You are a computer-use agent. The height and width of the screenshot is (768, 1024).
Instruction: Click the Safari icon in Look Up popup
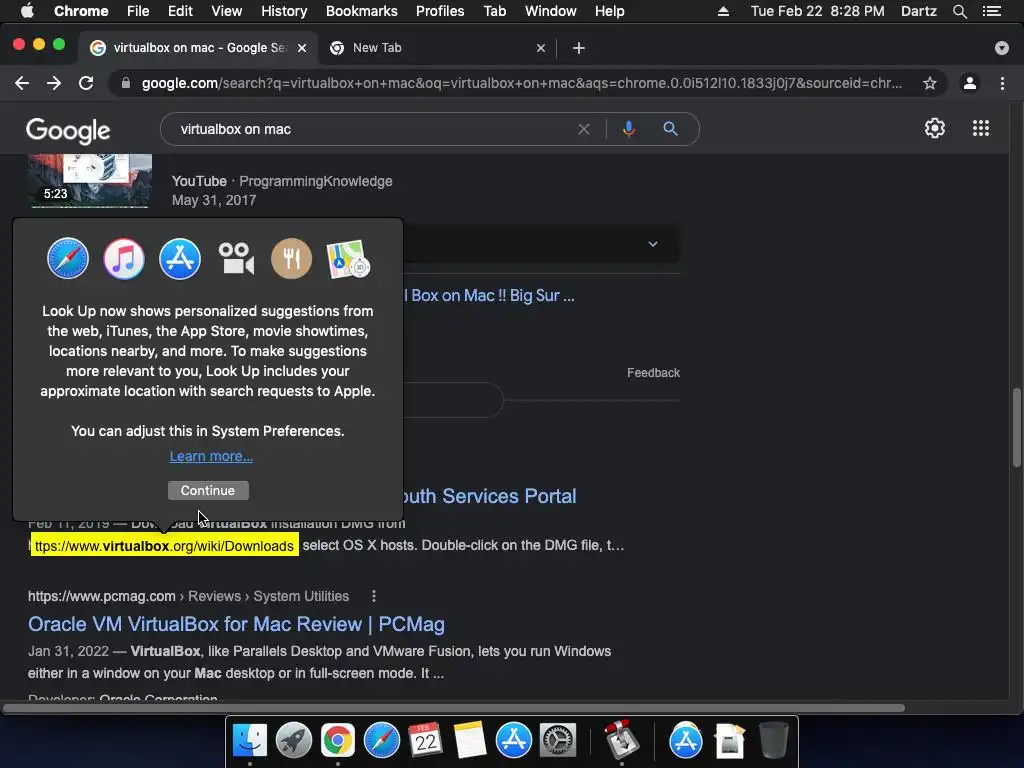tap(68, 259)
